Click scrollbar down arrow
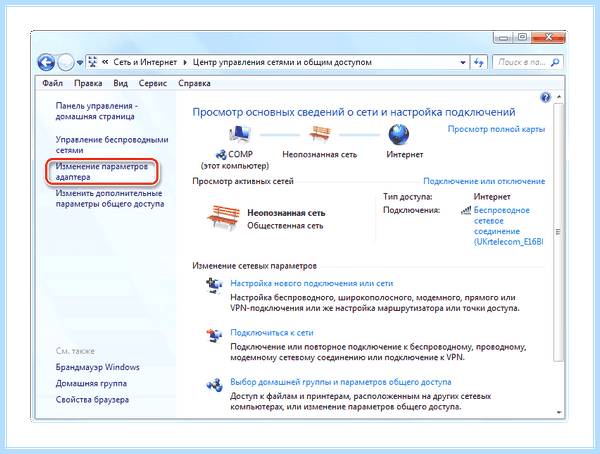 click(559, 412)
